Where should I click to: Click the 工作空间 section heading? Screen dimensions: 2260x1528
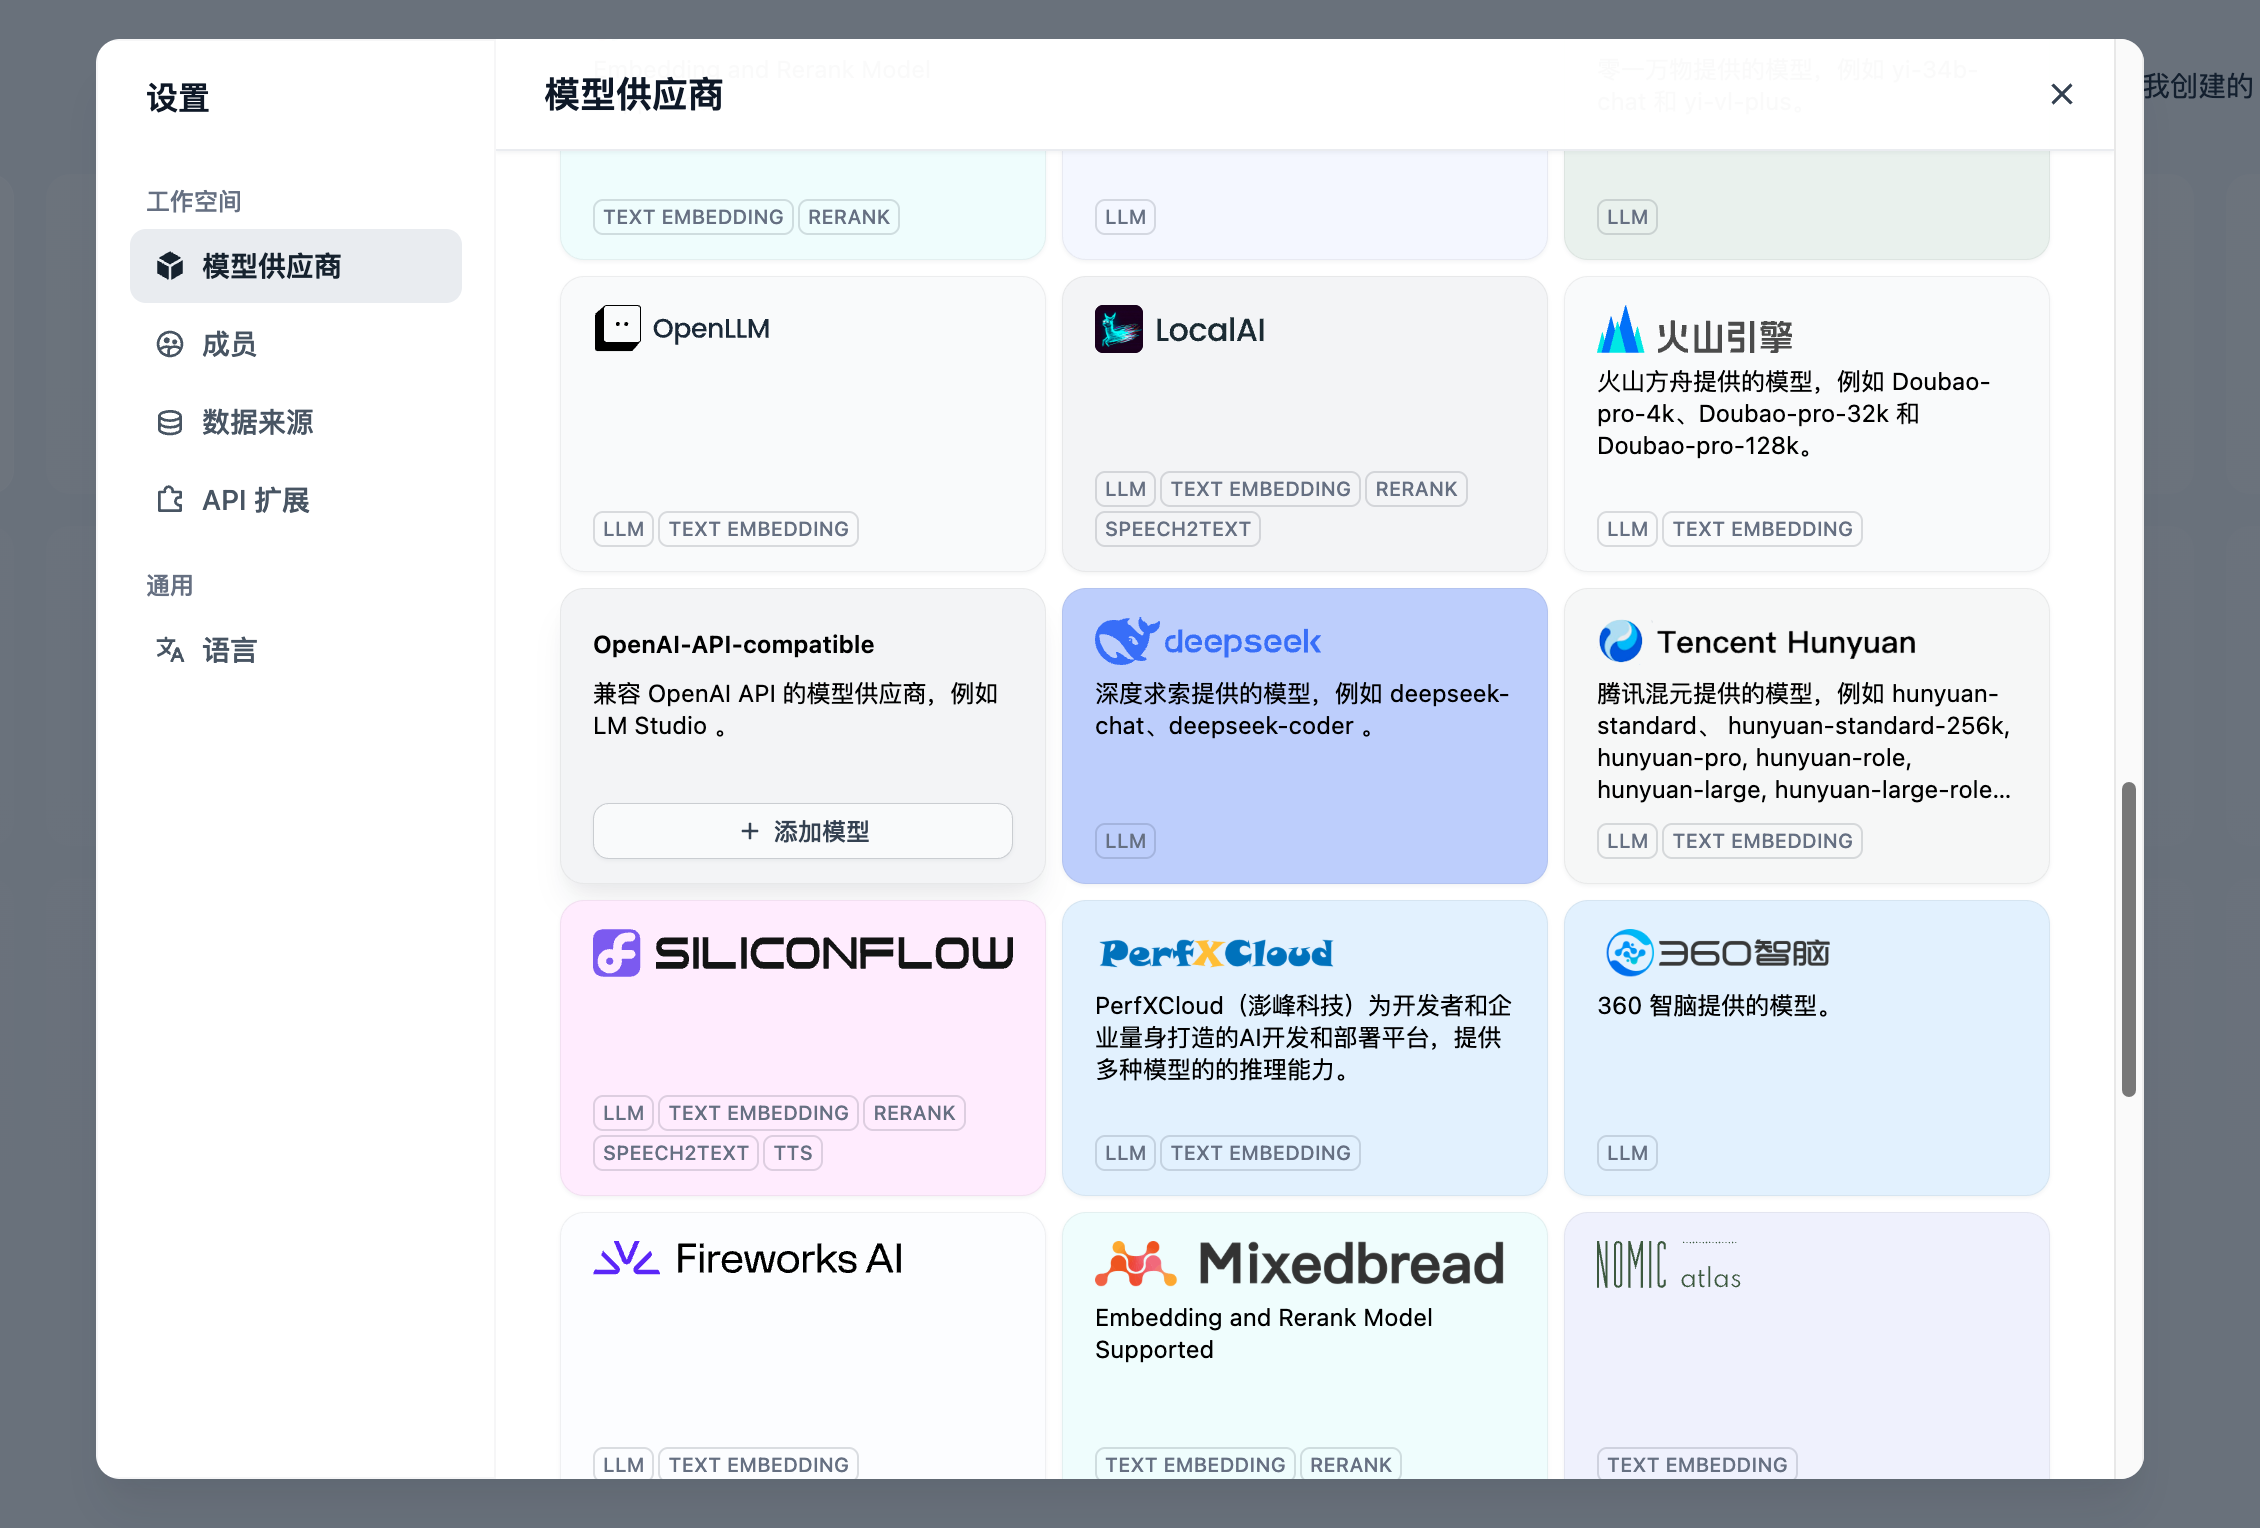(x=194, y=202)
